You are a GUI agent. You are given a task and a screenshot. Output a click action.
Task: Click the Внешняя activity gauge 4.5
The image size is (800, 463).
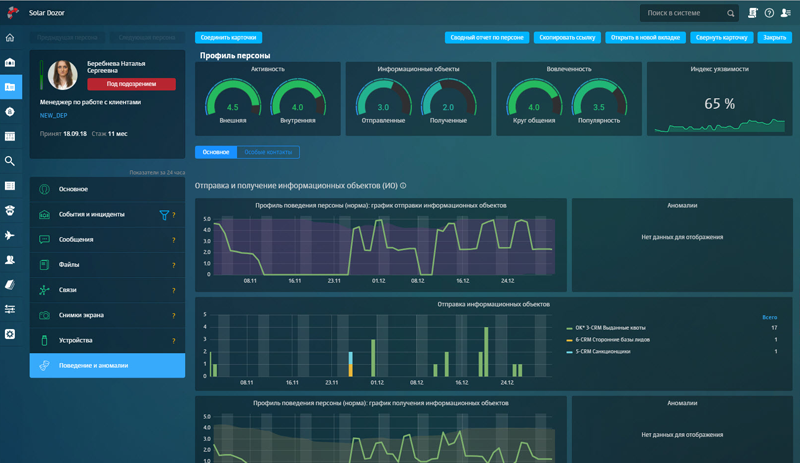click(233, 101)
